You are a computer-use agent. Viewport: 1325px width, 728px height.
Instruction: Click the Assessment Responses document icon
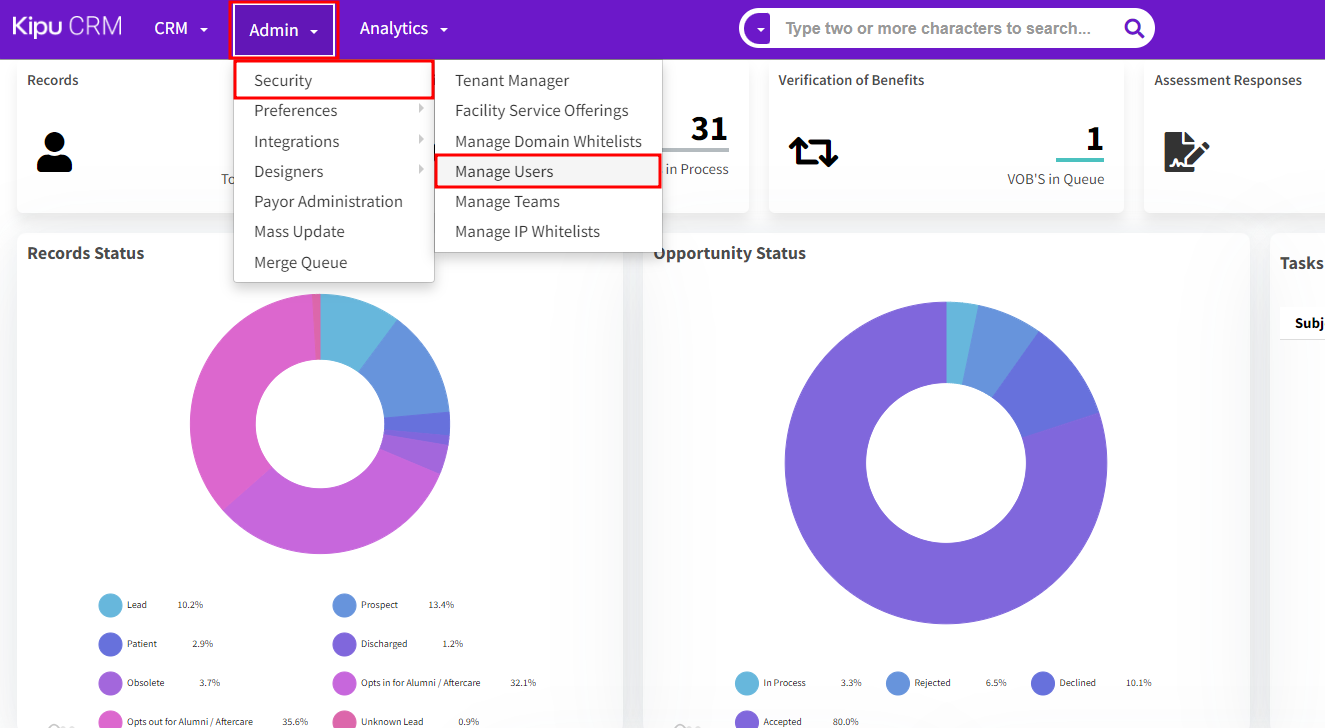point(1186,152)
